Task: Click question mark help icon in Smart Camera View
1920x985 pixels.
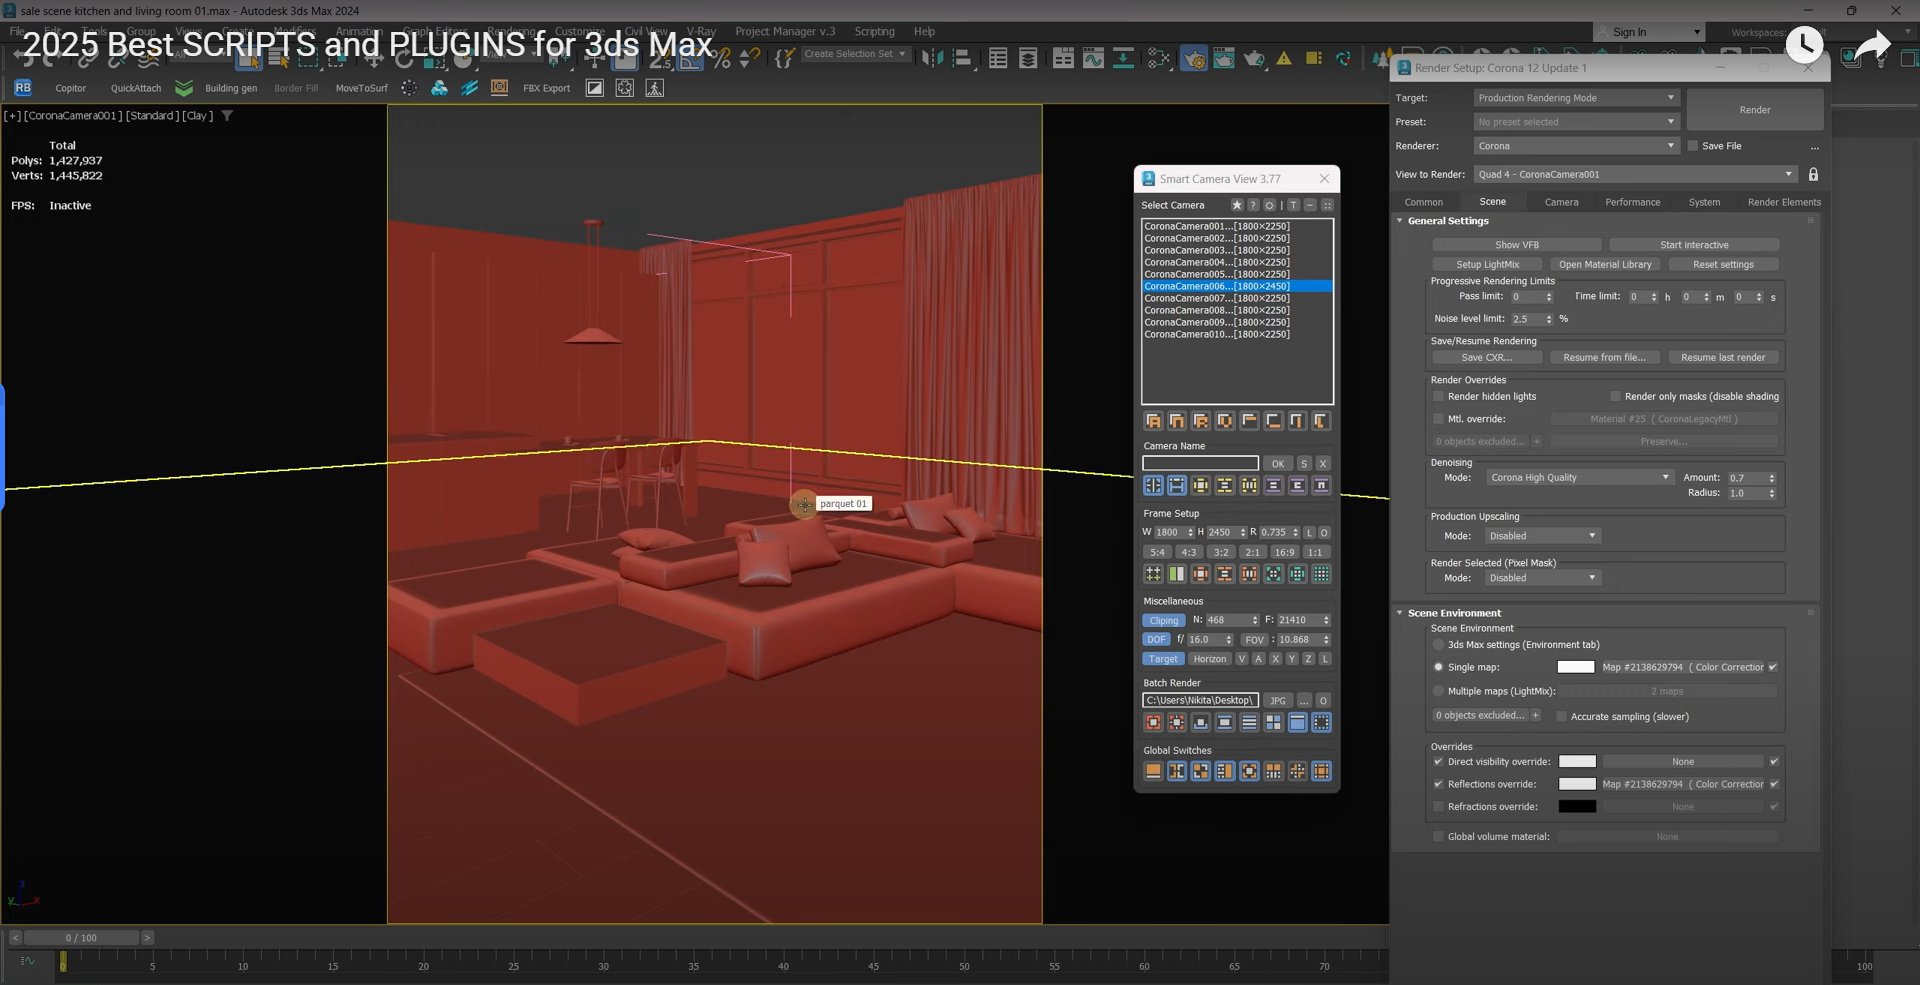Action: [x=1253, y=205]
